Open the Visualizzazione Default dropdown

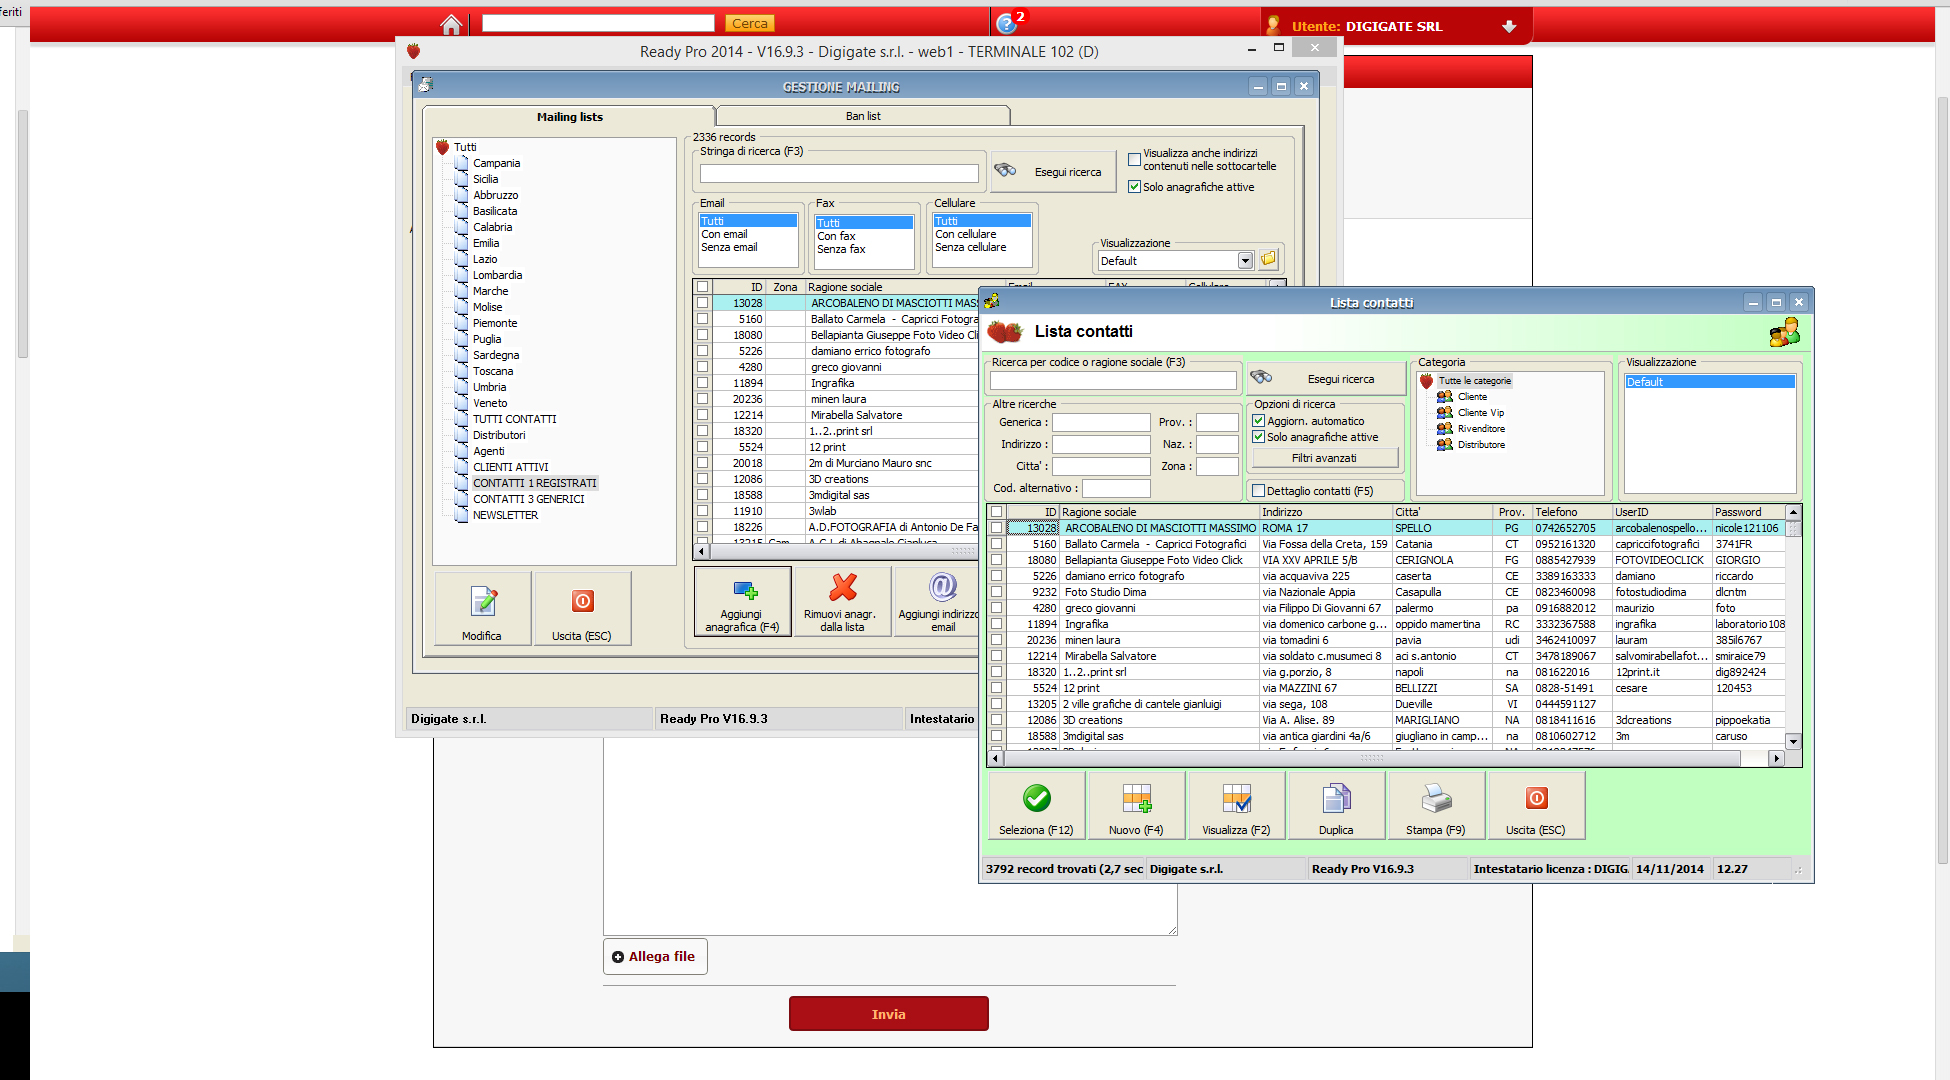1245,261
